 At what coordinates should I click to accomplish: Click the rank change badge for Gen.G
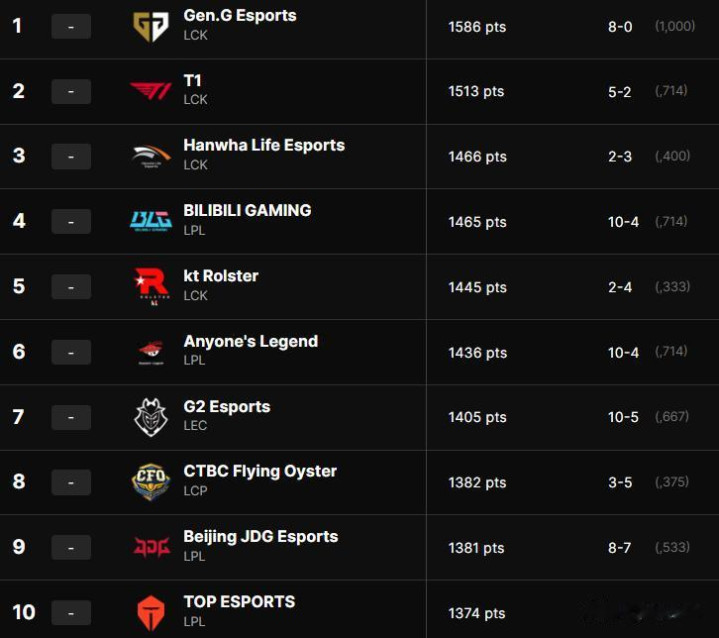click(x=70, y=27)
